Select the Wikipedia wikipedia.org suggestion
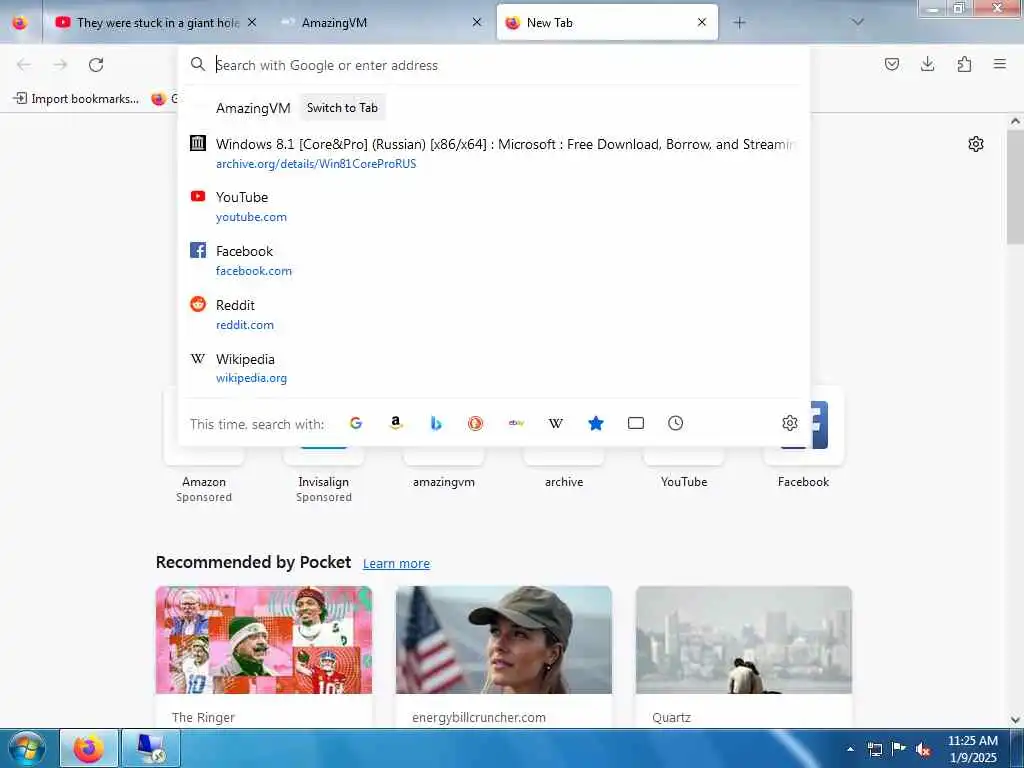 click(494, 368)
